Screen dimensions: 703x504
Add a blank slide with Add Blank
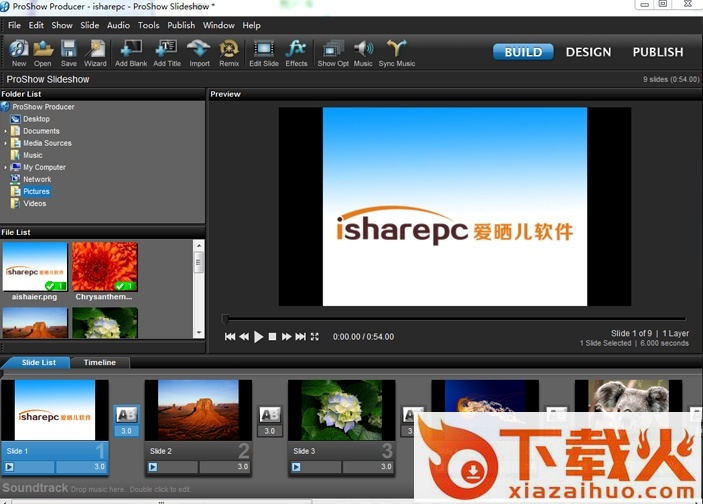coord(131,53)
